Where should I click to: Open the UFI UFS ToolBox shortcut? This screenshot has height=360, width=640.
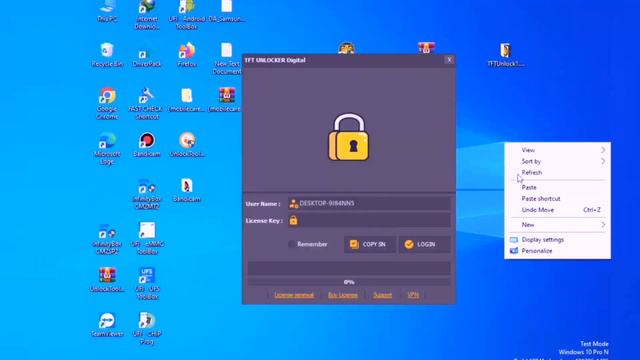(x=147, y=283)
